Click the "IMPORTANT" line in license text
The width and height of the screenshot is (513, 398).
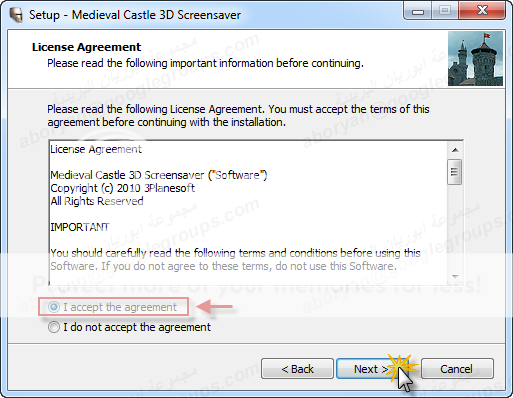80,227
